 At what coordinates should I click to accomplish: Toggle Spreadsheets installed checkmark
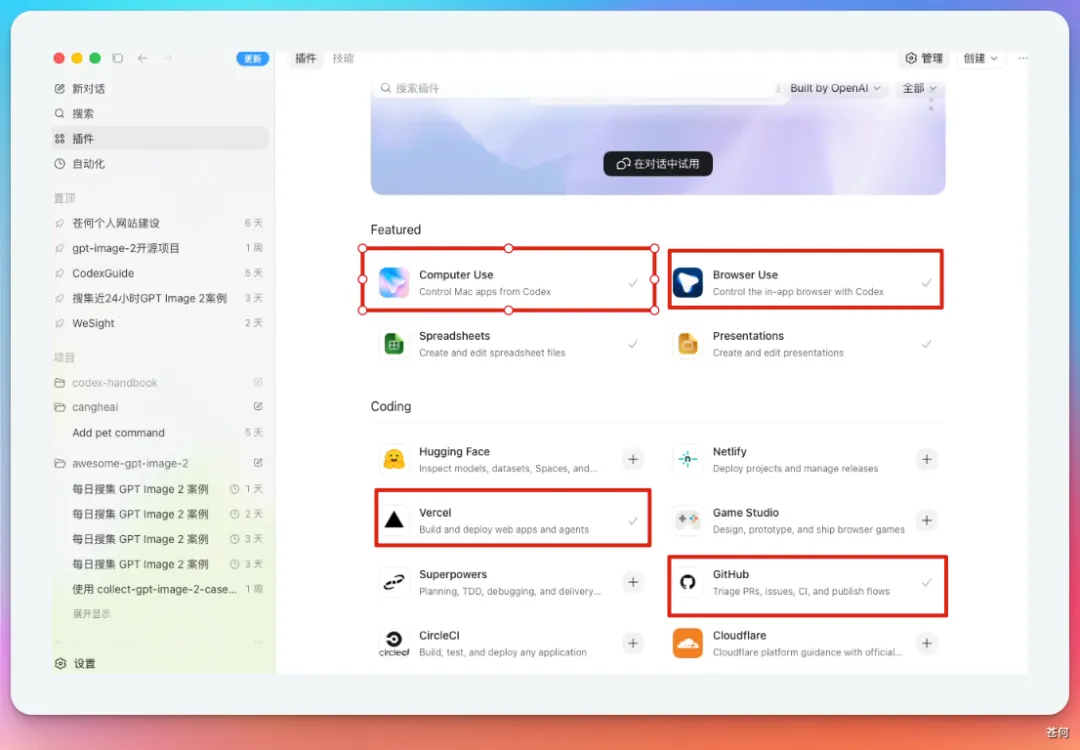[x=633, y=344]
